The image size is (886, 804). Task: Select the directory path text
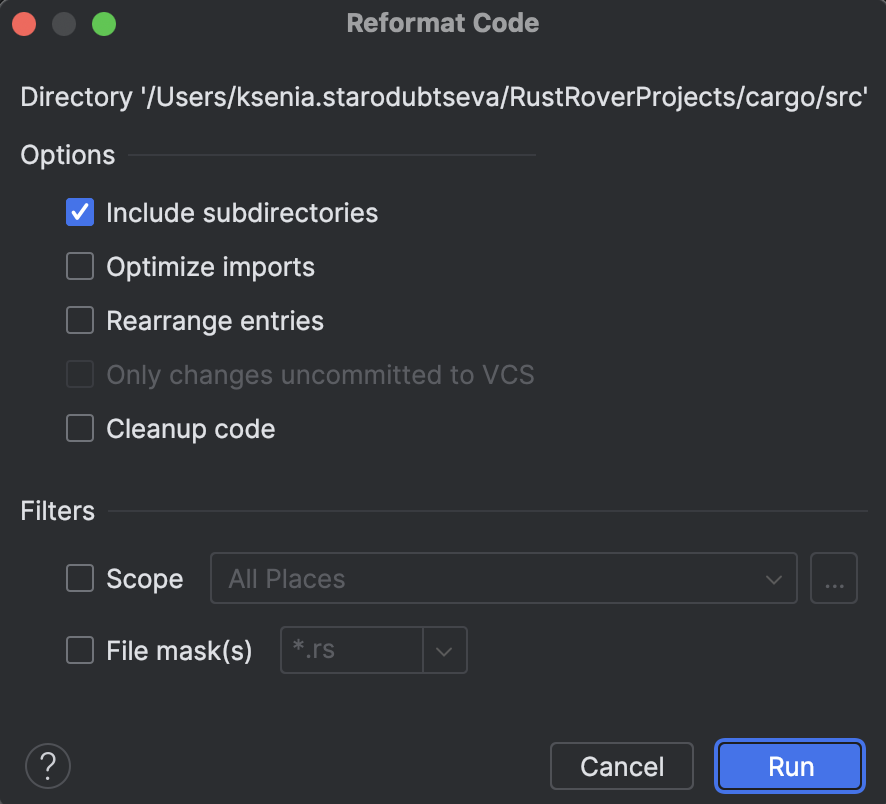point(443,97)
